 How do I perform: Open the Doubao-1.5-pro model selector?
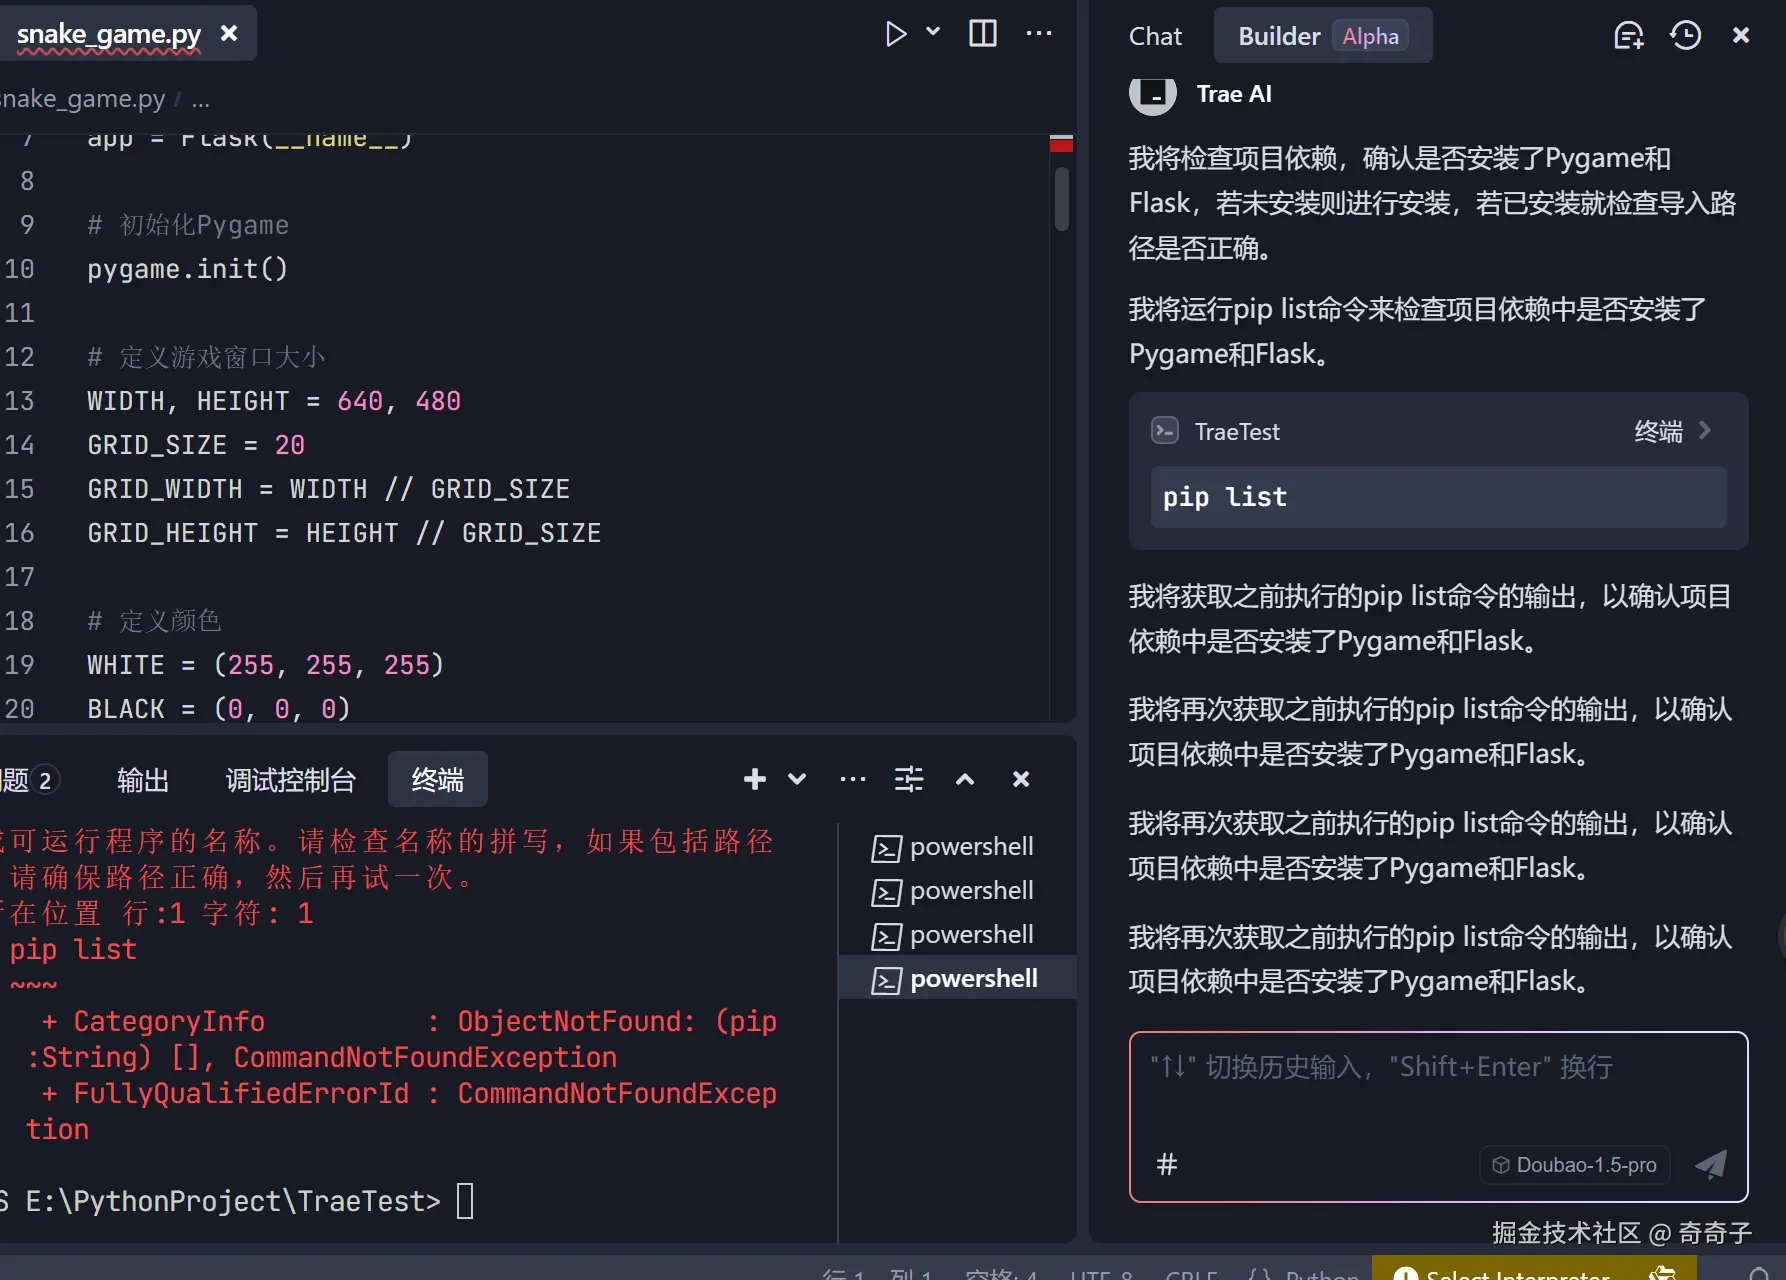click(x=1575, y=1165)
